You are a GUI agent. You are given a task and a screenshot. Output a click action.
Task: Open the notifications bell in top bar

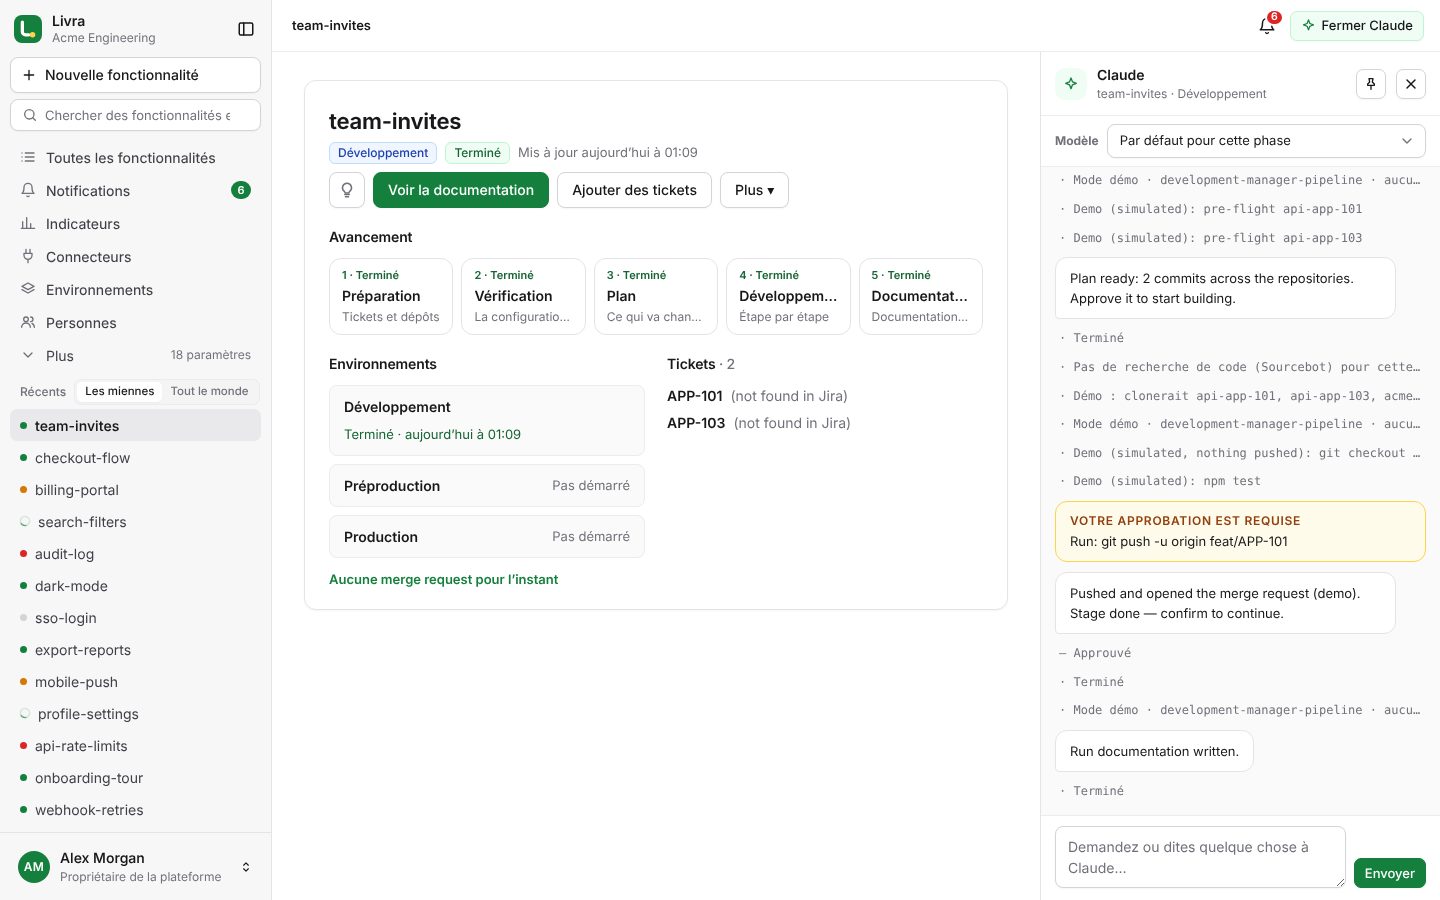point(1267,26)
